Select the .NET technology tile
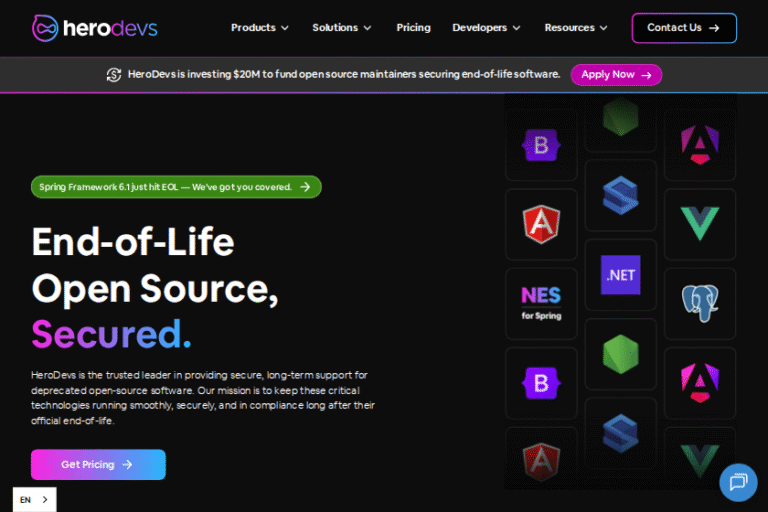This screenshot has width=768, height=512. coord(620,275)
